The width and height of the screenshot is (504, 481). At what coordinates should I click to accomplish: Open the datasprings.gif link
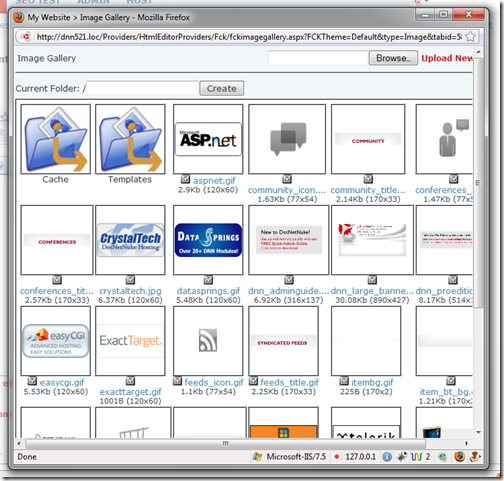pos(208,291)
